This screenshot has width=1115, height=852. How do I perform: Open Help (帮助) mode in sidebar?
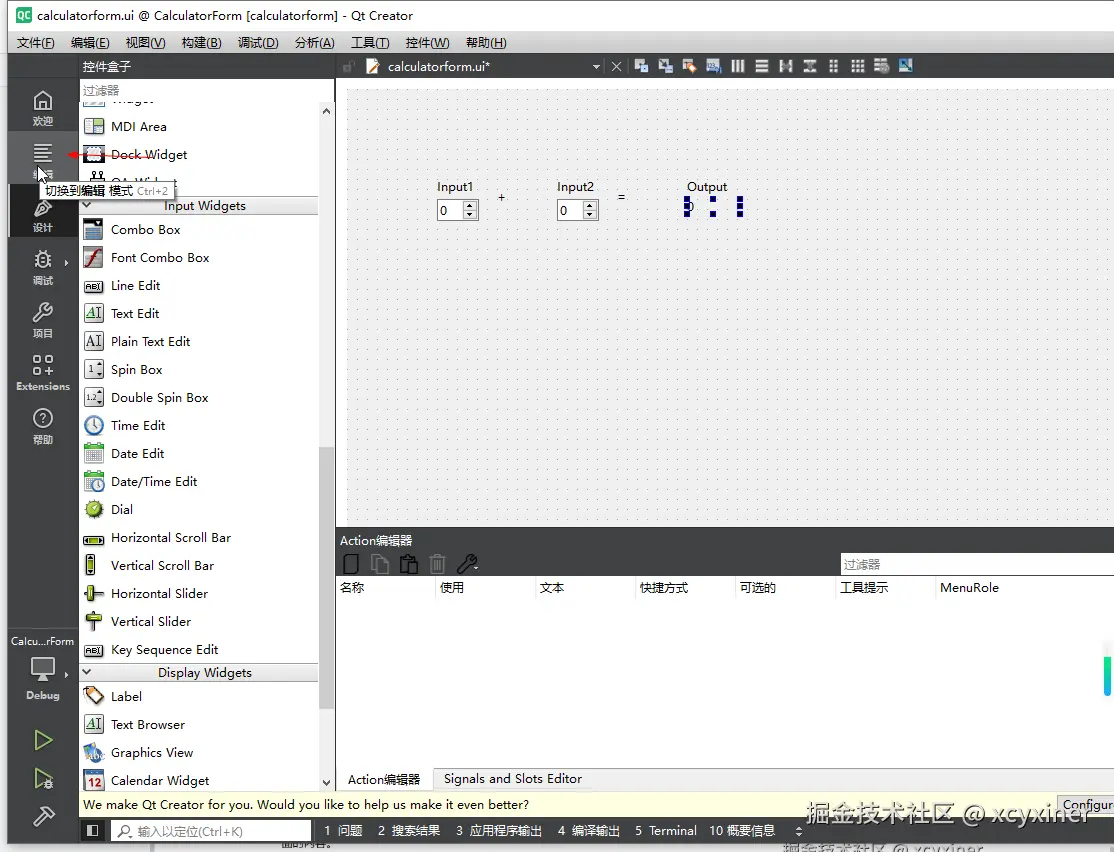[x=43, y=426]
